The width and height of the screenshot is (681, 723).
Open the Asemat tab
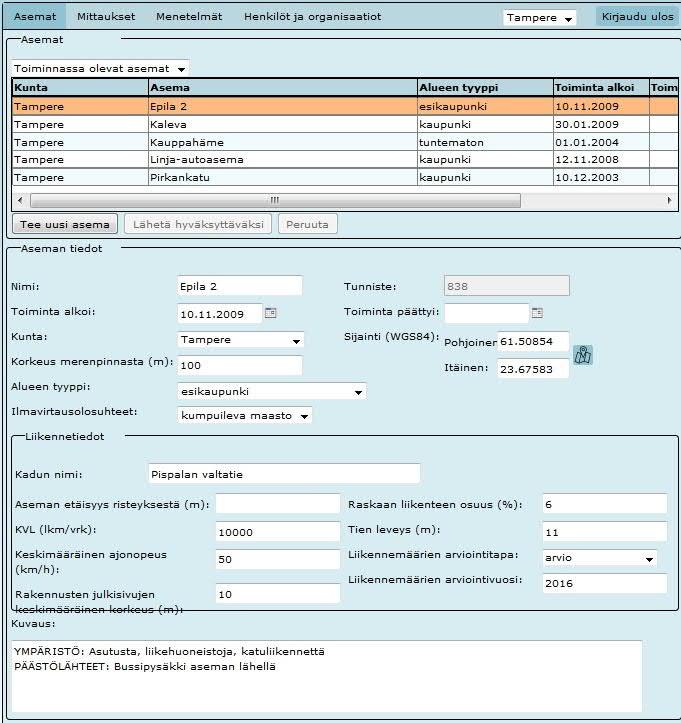click(35, 17)
